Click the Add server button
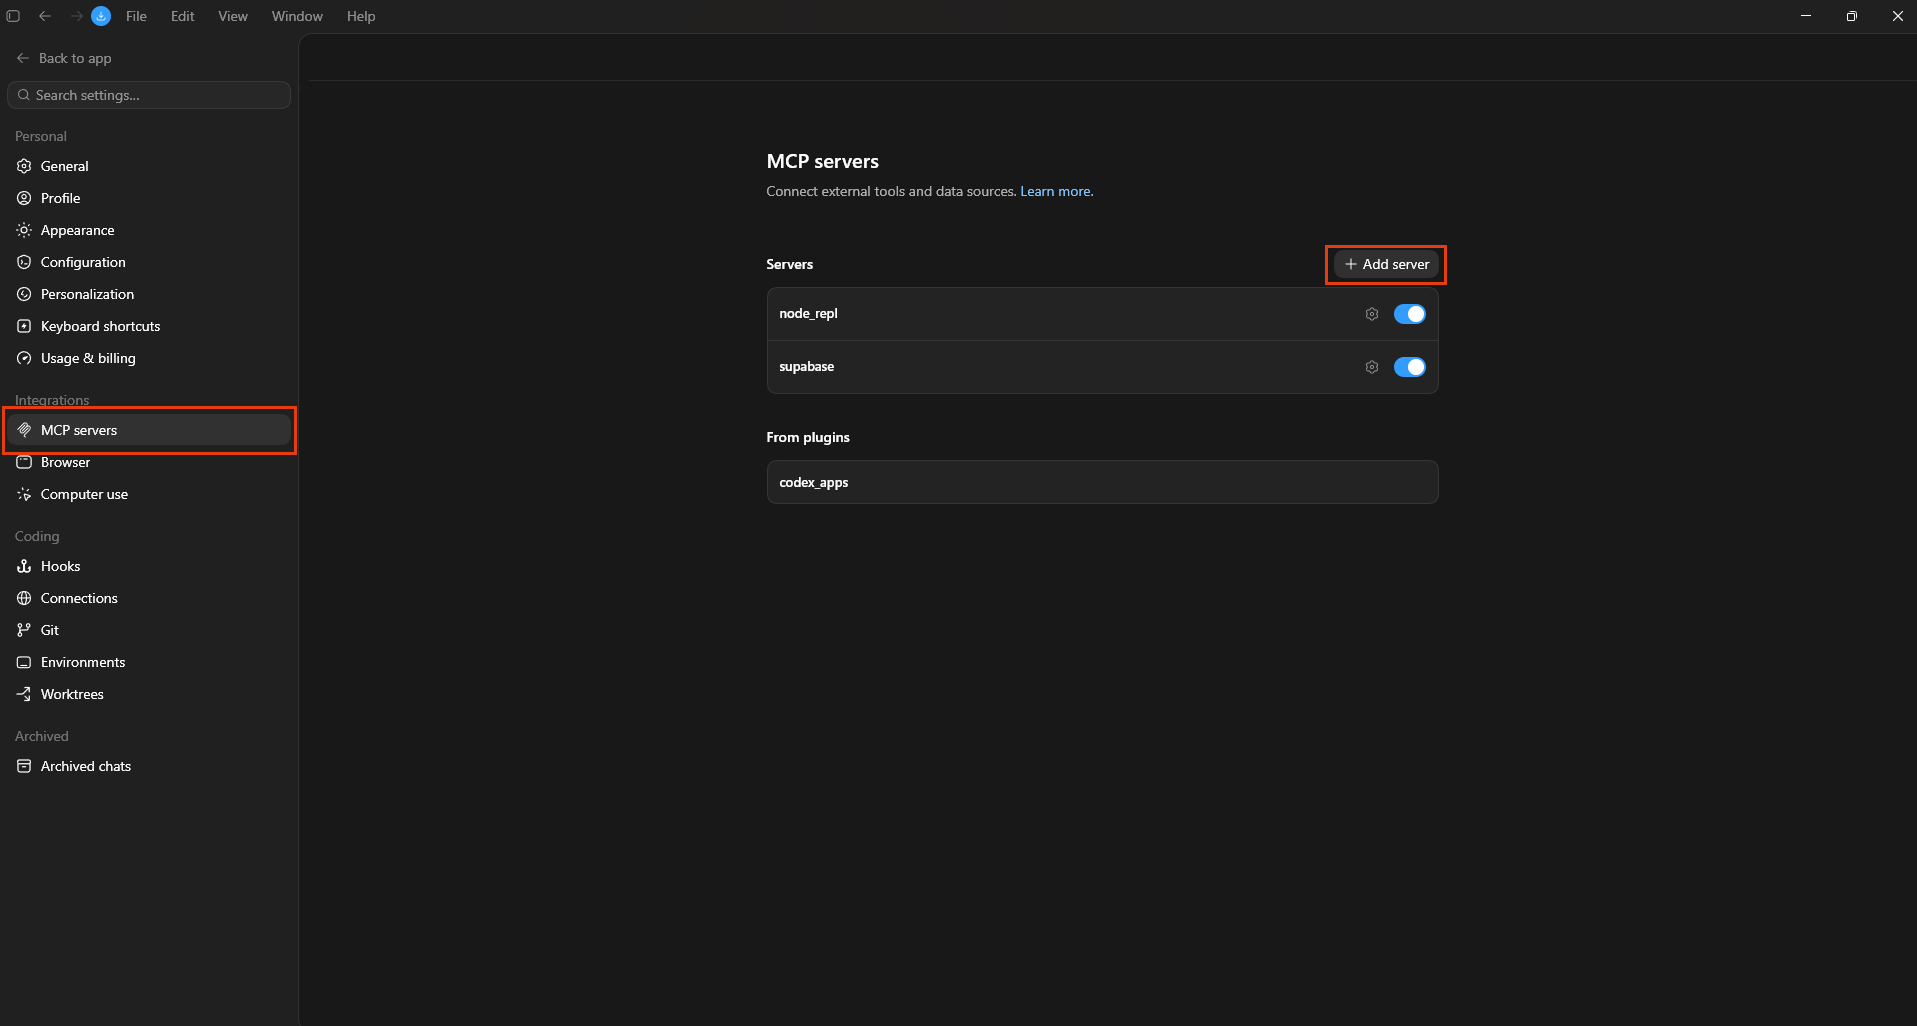The height and width of the screenshot is (1026, 1917). coord(1386,264)
